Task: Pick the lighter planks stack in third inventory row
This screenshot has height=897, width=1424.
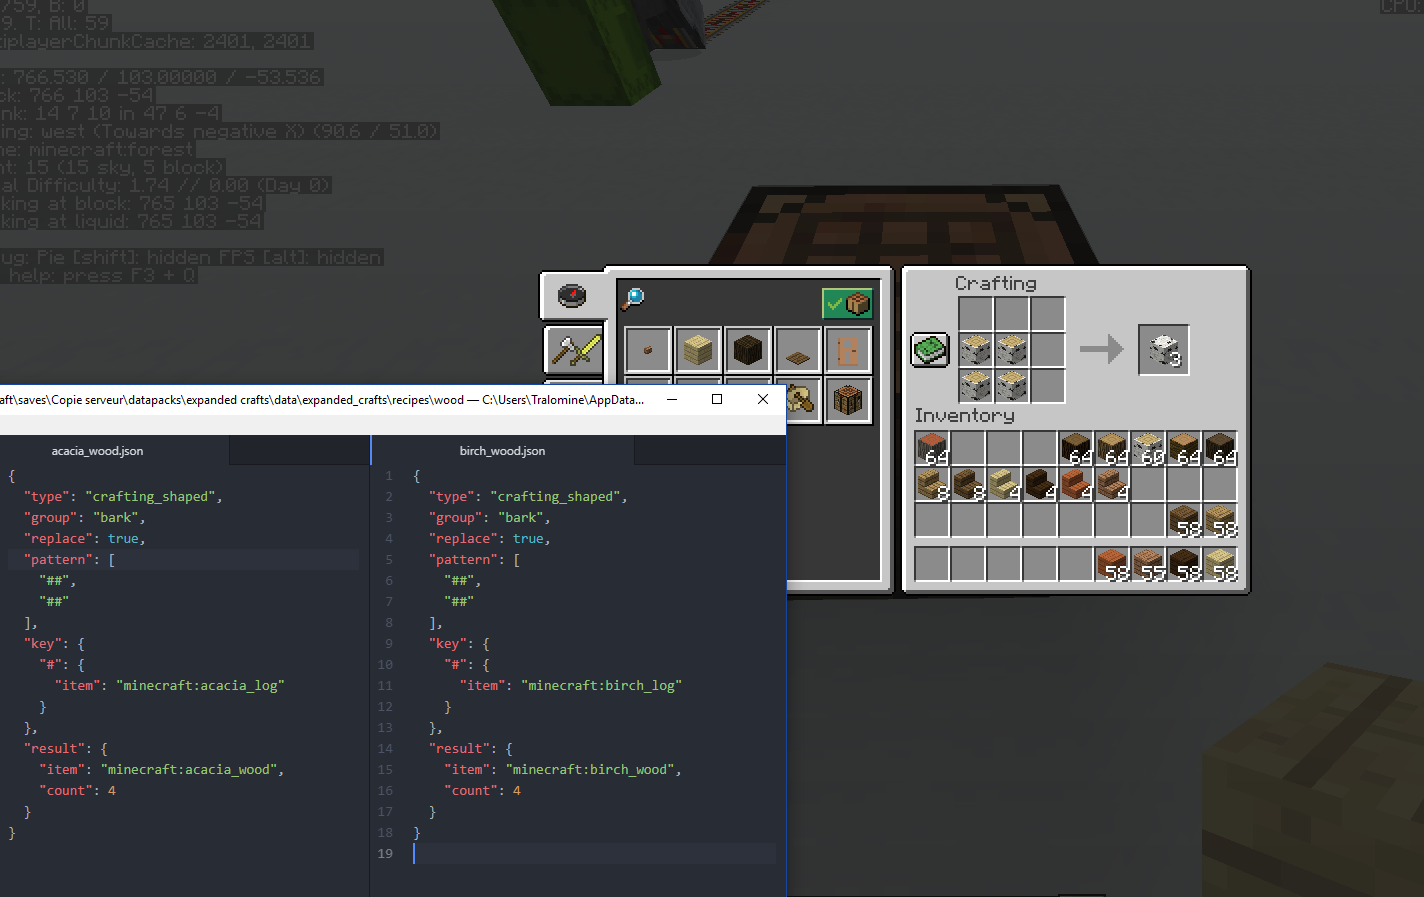Action: click(x=1220, y=520)
